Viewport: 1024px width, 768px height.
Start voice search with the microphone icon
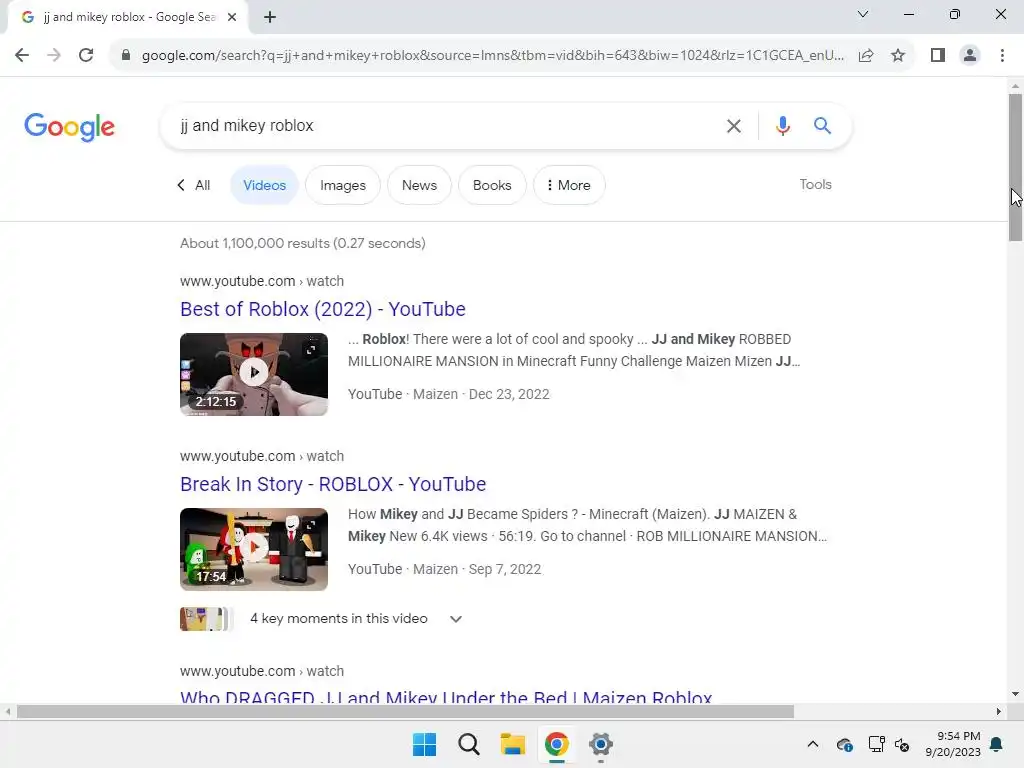click(x=782, y=125)
